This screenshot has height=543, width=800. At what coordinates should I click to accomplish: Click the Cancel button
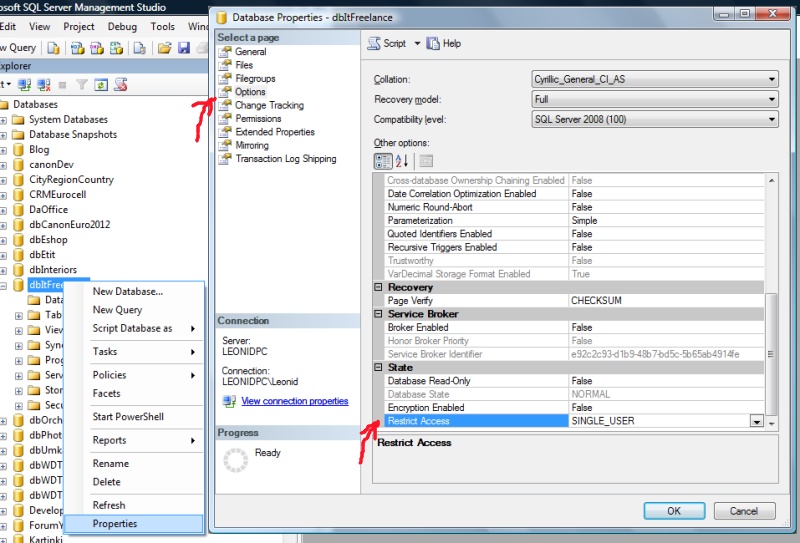click(744, 511)
